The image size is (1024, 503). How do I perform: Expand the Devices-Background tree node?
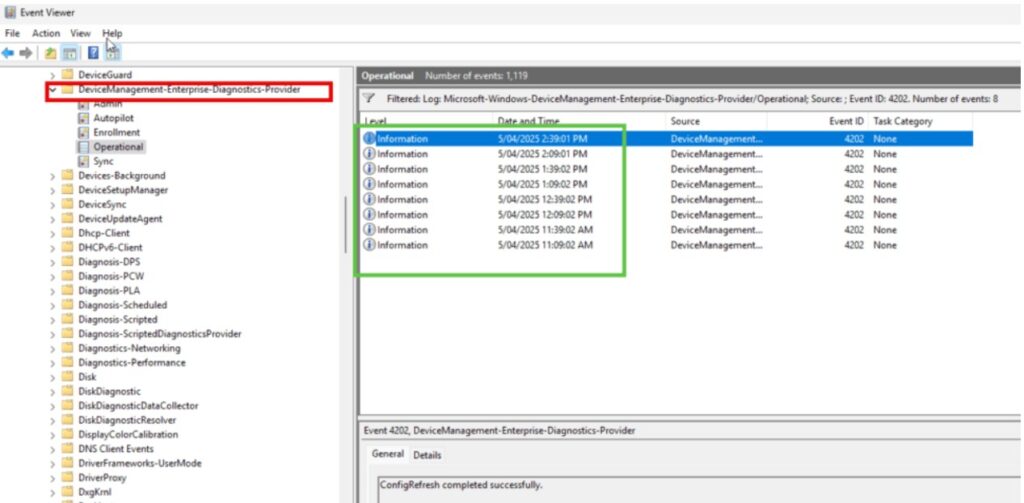tap(53, 176)
